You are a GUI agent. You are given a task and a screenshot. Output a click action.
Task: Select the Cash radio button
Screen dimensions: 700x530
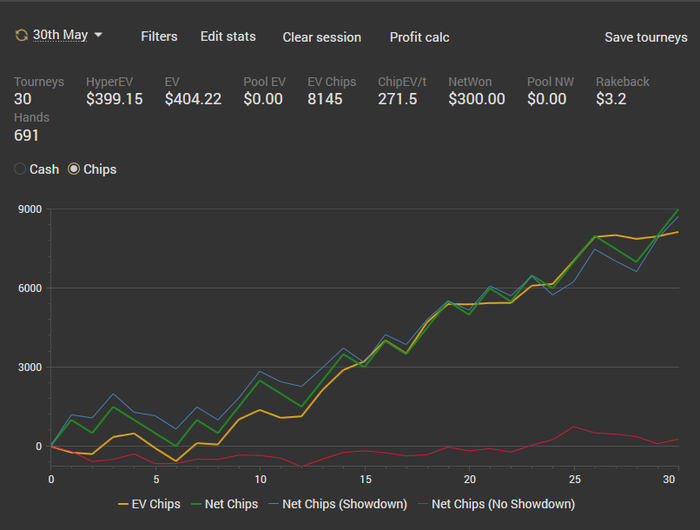(20, 169)
